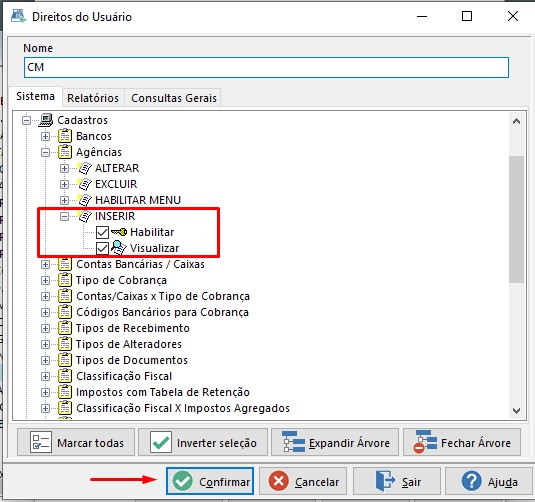The image size is (535, 502).
Task: Expand the Bancos node
Action: [45, 136]
